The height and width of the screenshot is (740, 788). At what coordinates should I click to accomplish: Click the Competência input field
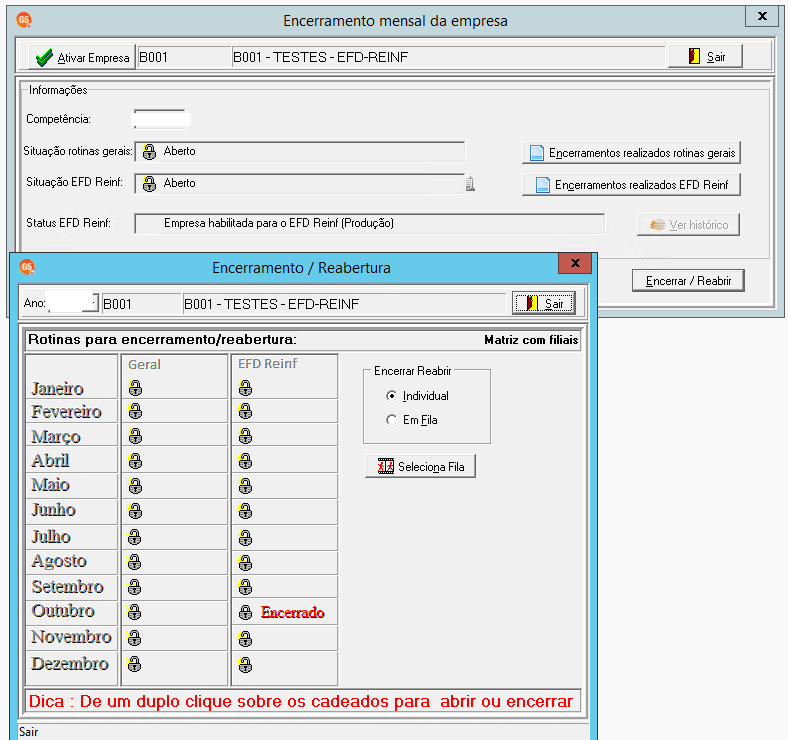pyautogui.click(x=161, y=119)
